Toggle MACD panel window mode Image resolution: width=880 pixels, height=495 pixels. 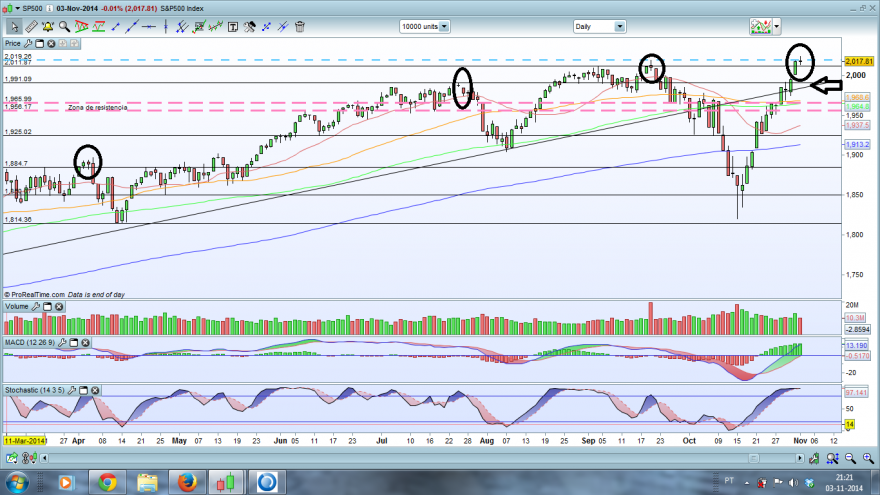tap(74, 342)
